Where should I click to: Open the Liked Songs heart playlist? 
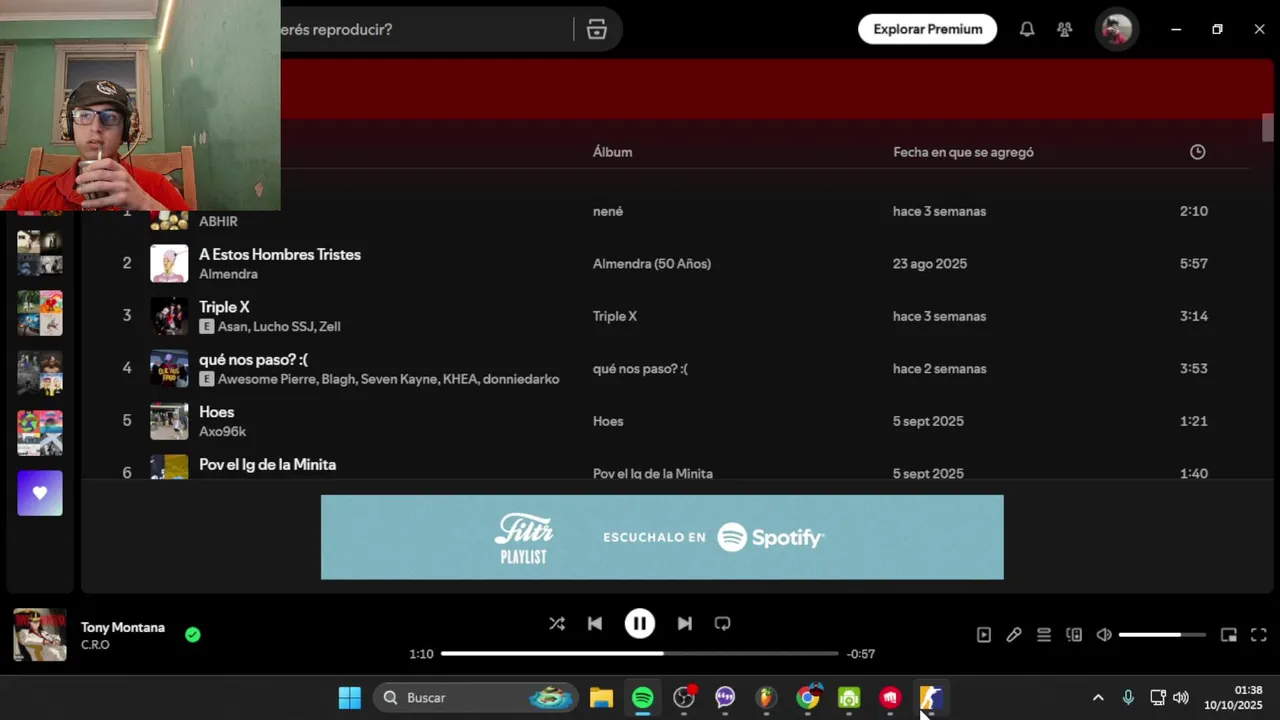click(x=40, y=493)
